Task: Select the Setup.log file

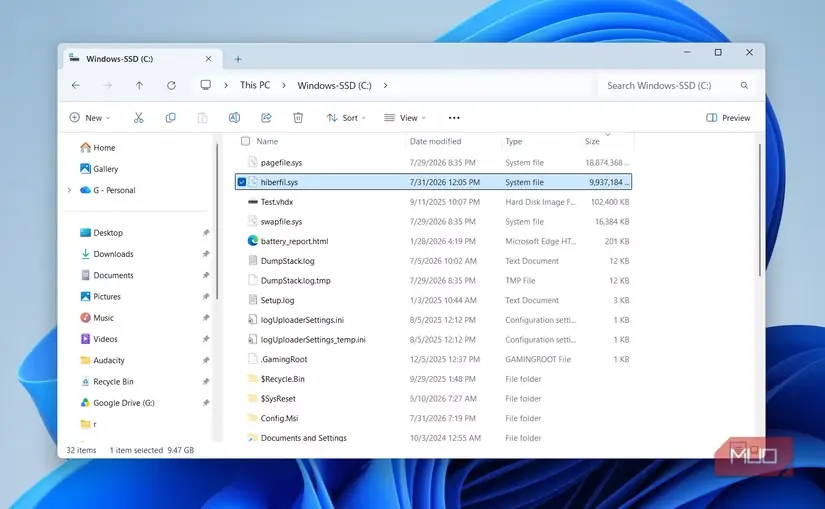Action: (x=433, y=301)
